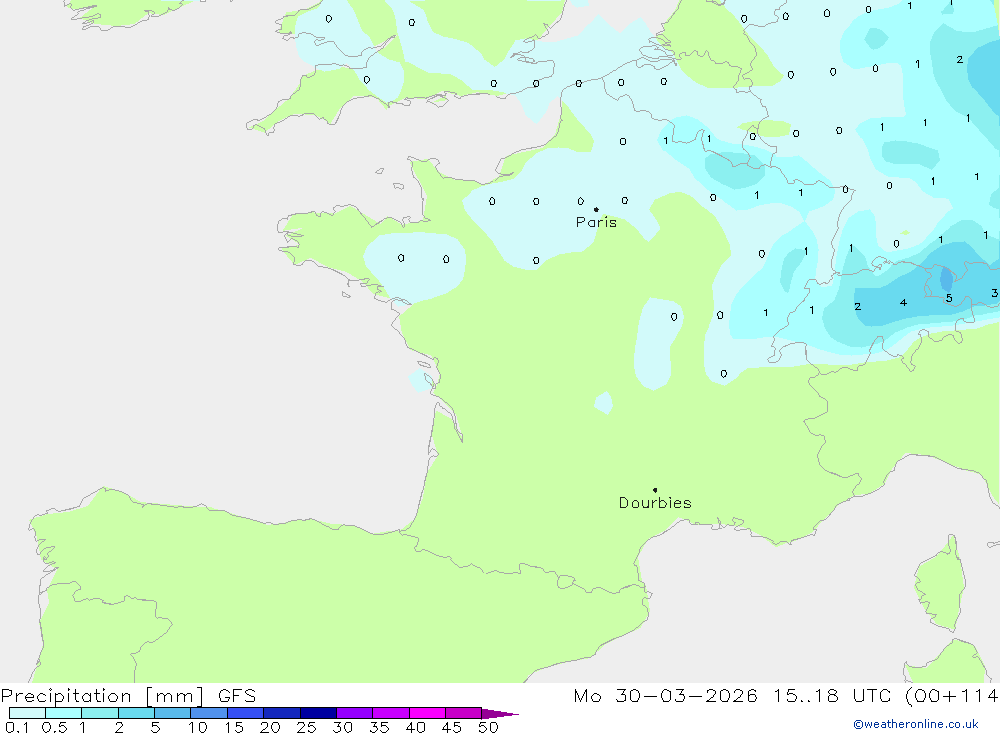This screenshot has height=733, width=1000.
Task: Select the 35–40 mm legend swatch
Action: pos(391,713)
